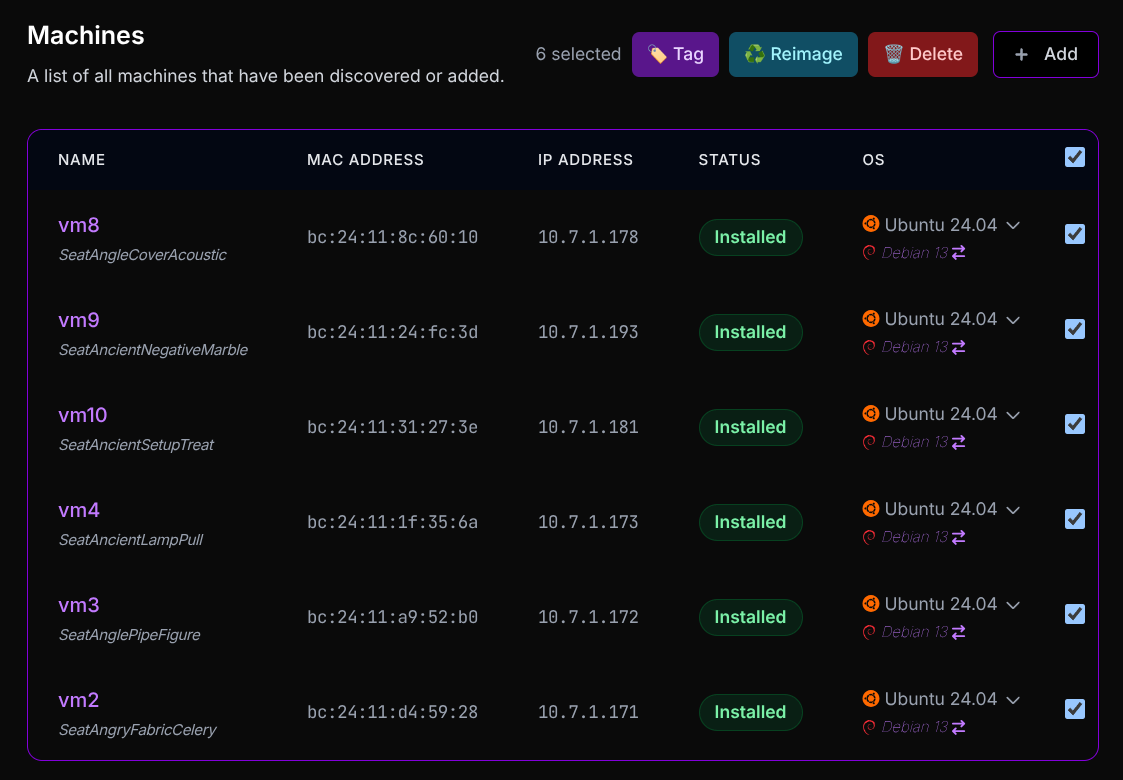Click the swap arrows icon on vm2's Debian row
The width and height of the screenshot is (1123, 780).
(958, 727)
